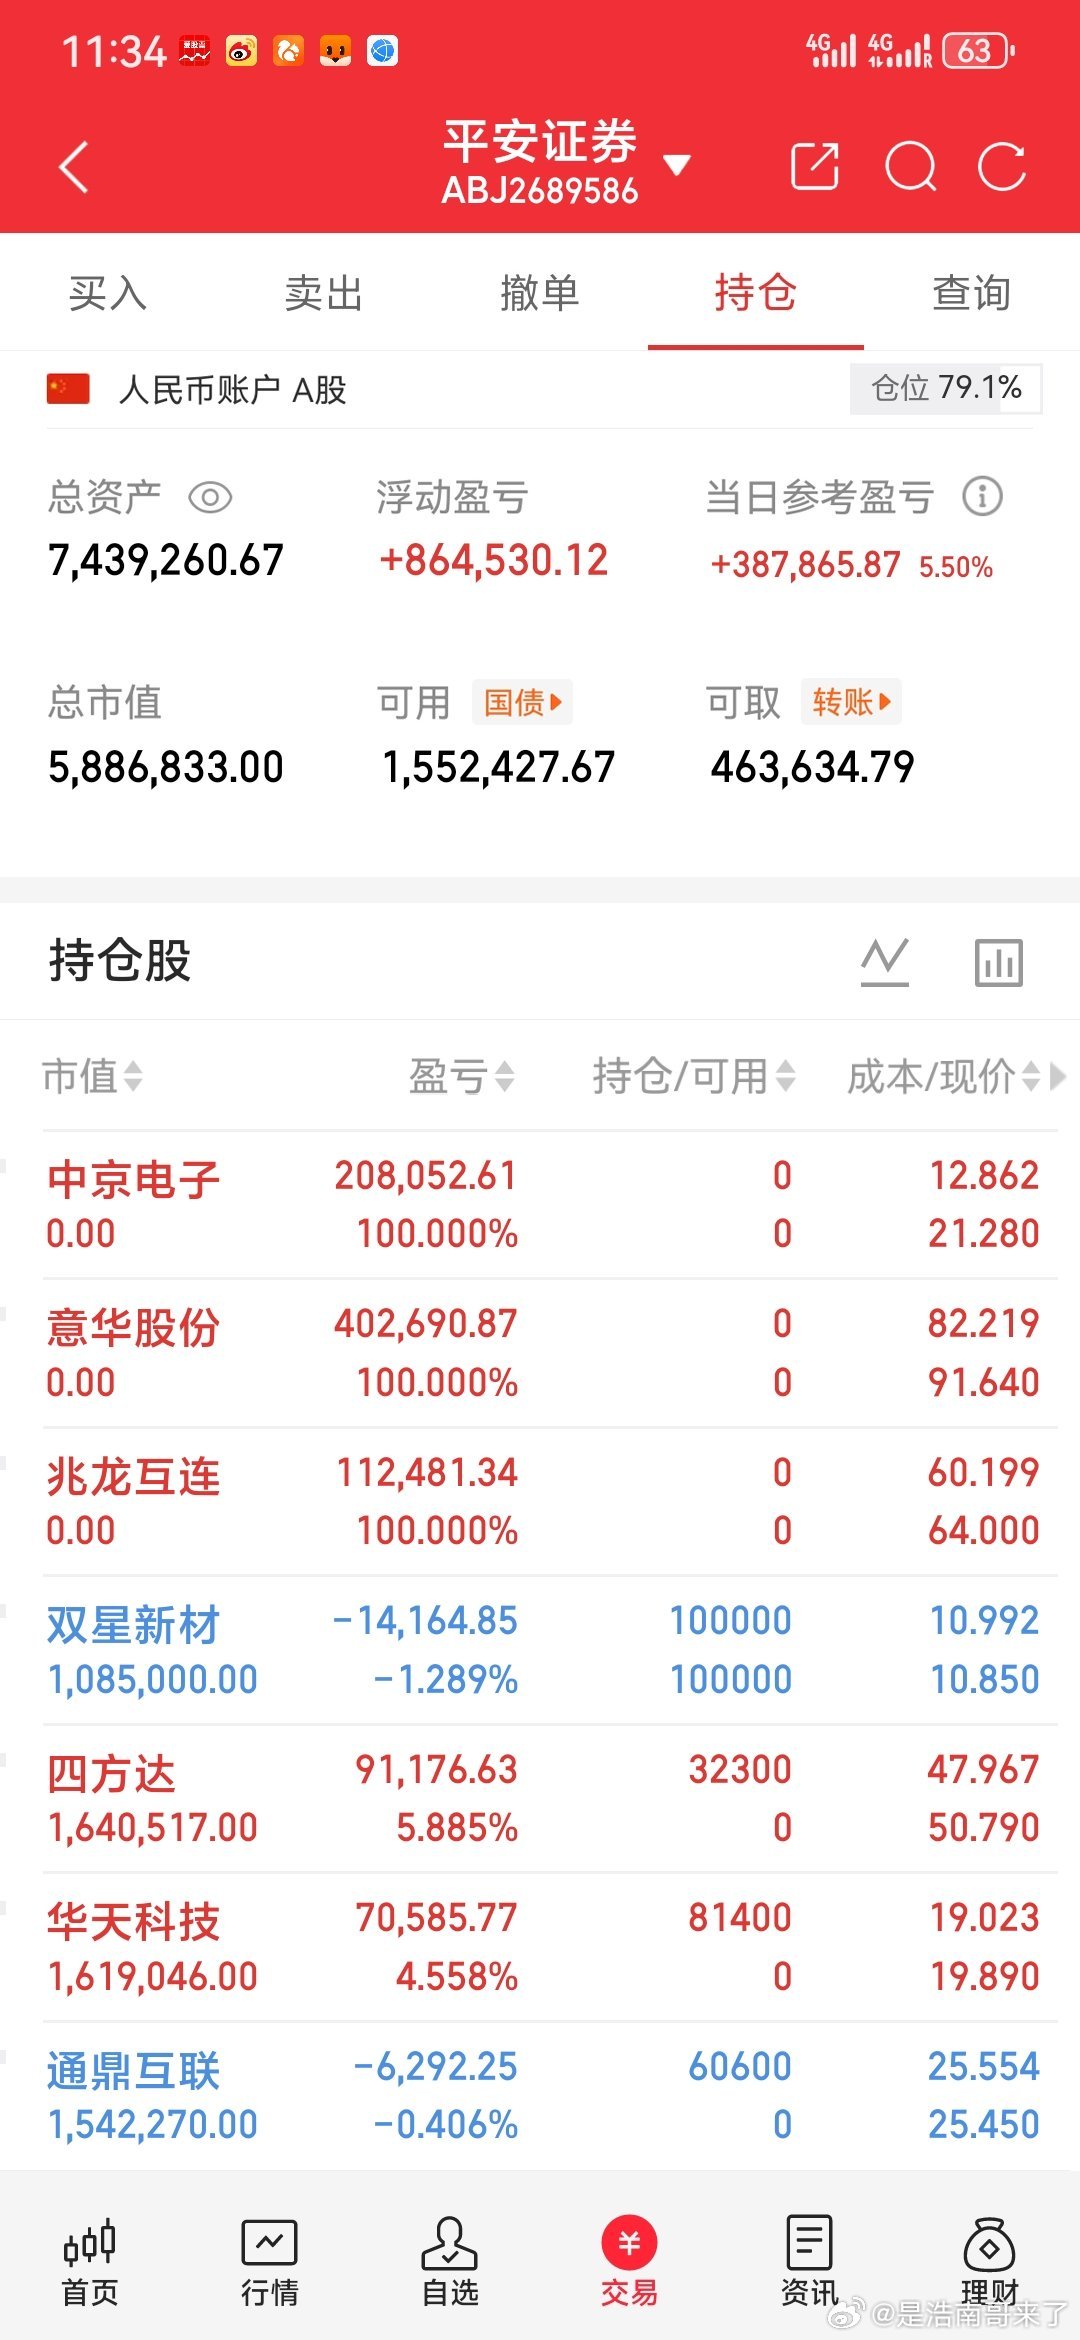The image size is (1080, 2340).
Task: Tap 双星新材 market value 1,085,000.00
Action: pos(153,1679)
